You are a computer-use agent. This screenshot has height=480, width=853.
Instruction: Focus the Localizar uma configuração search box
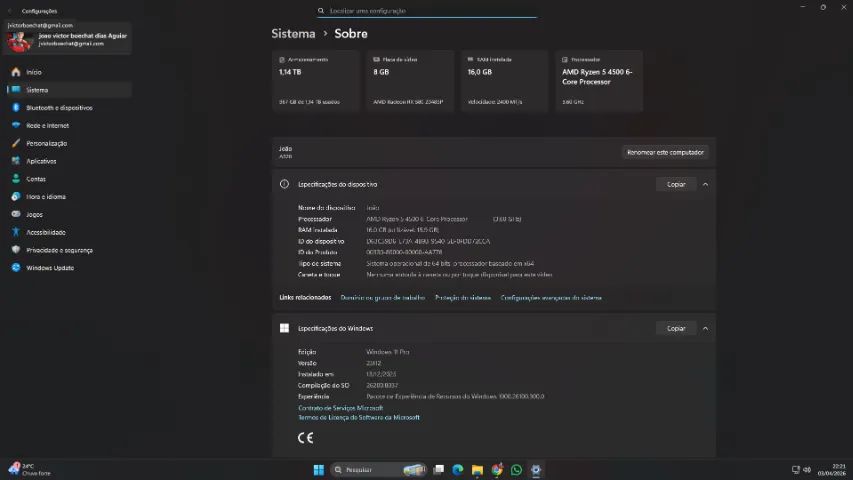[427, 11]
